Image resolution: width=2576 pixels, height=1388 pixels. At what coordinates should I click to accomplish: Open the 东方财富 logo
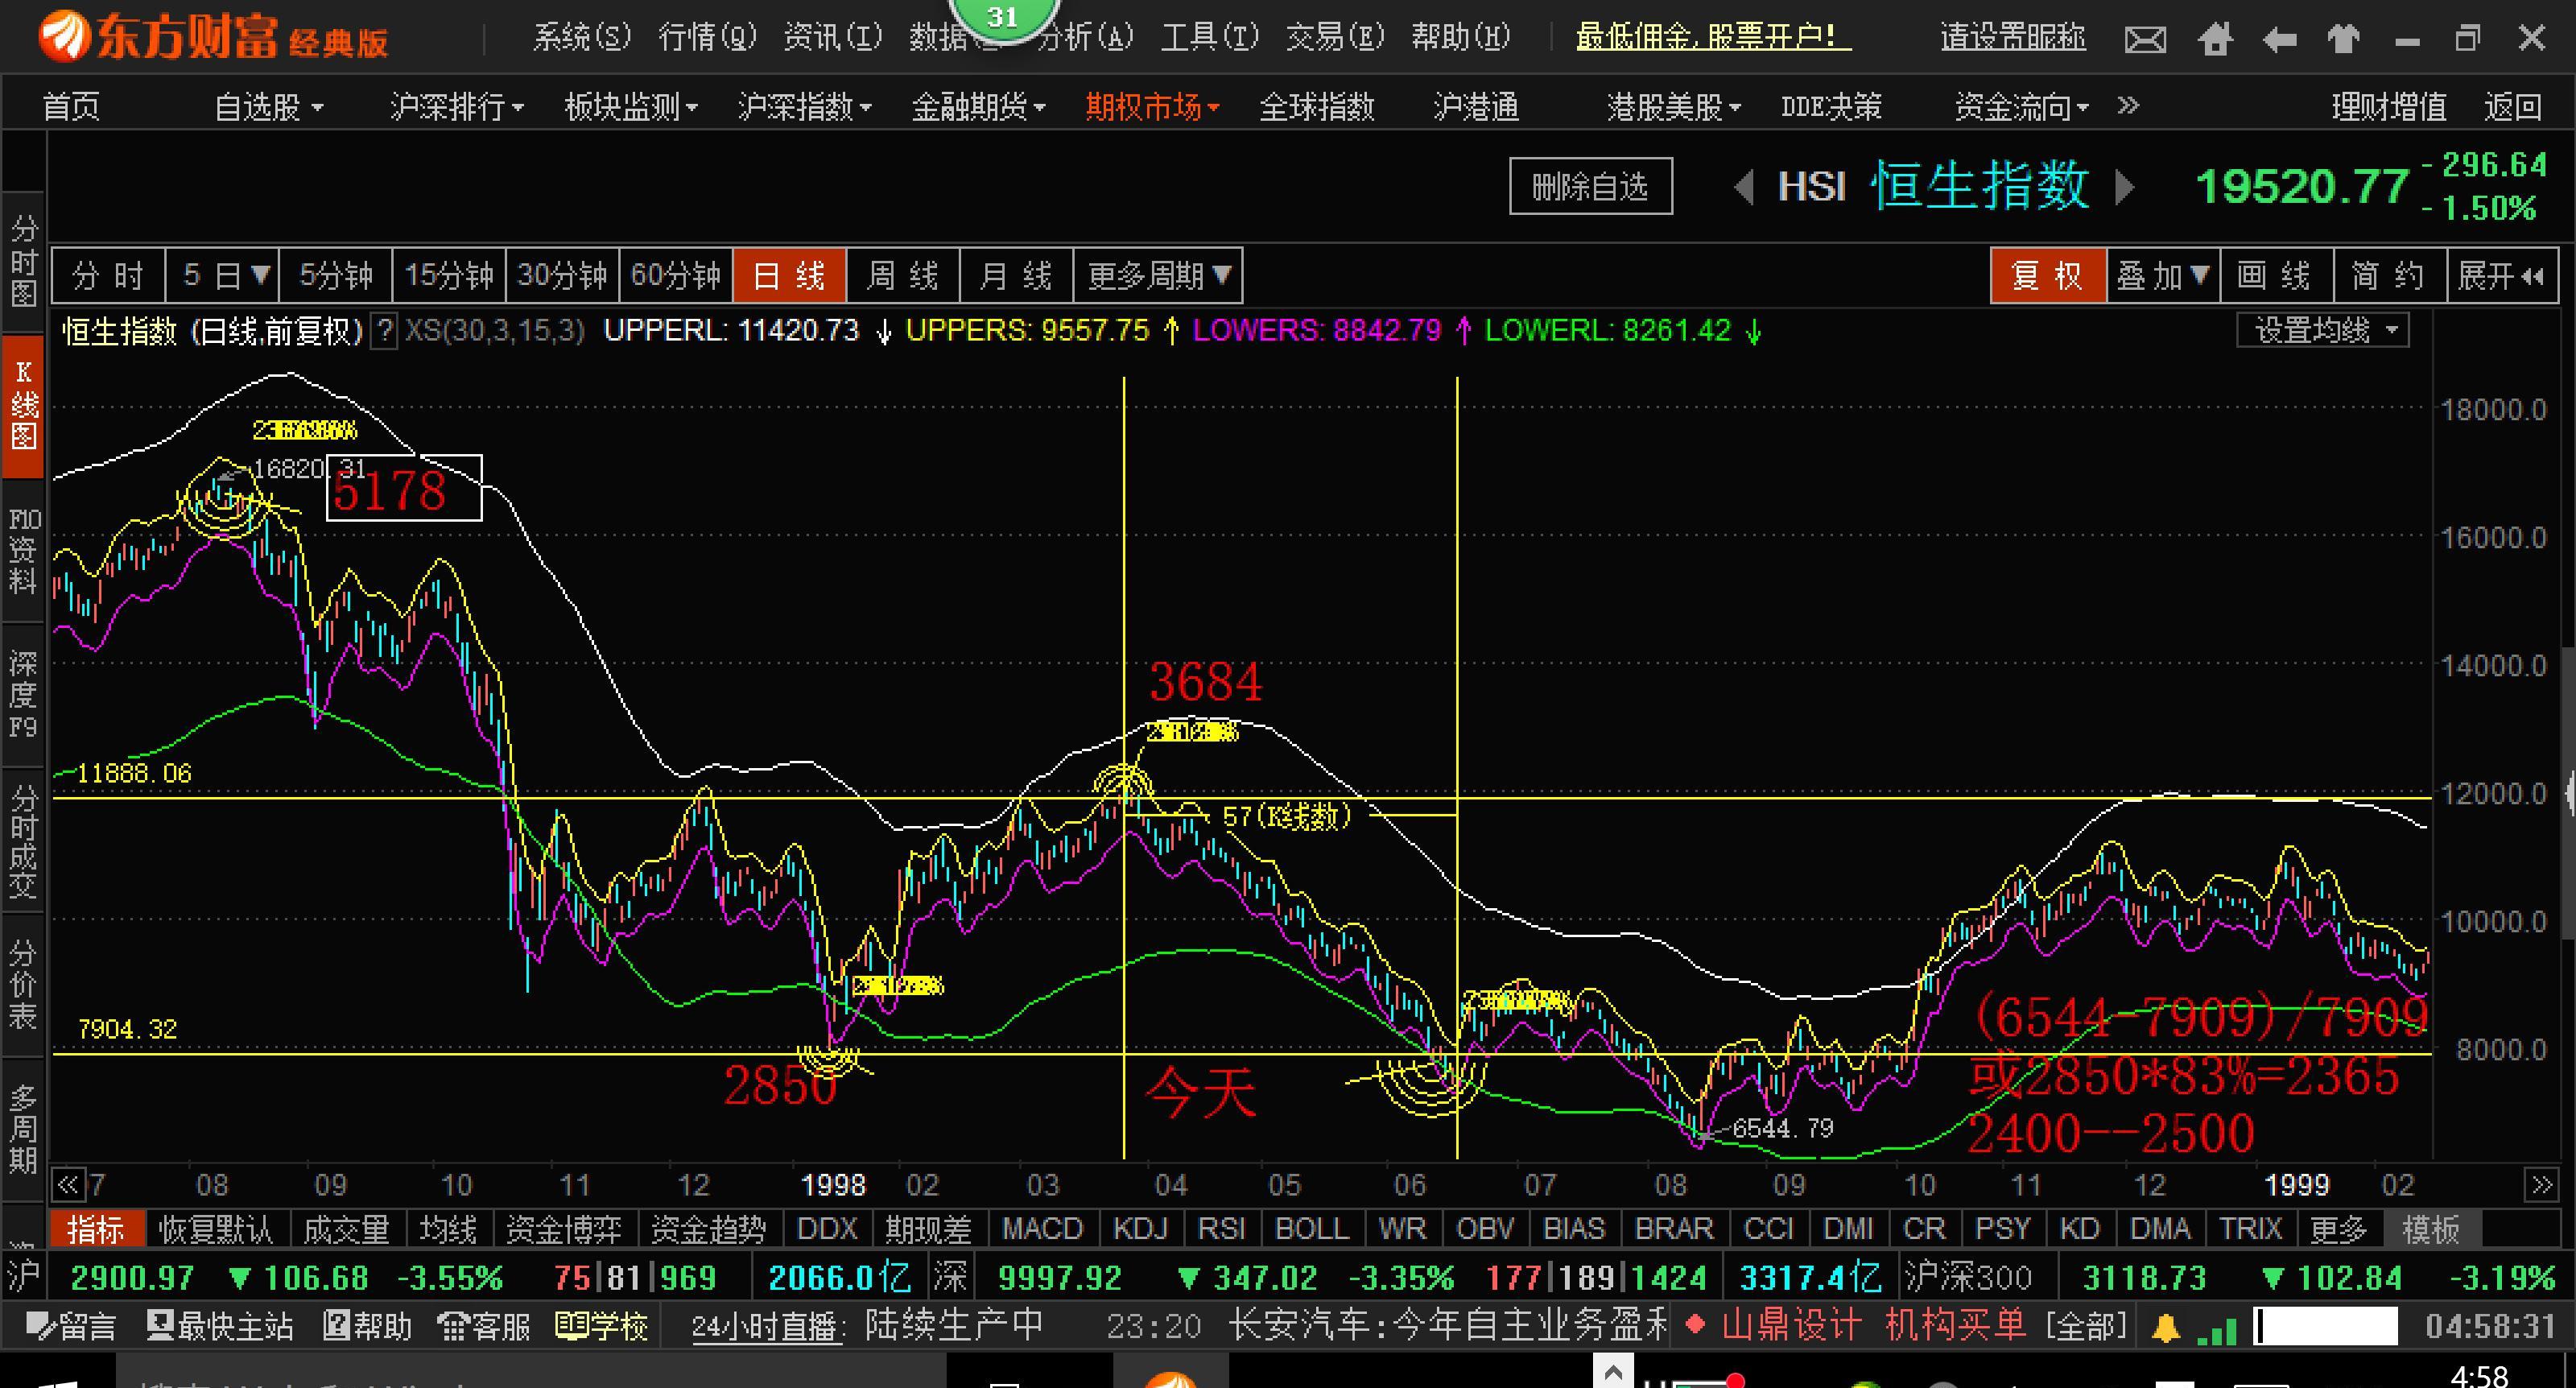tap(213, 36)
